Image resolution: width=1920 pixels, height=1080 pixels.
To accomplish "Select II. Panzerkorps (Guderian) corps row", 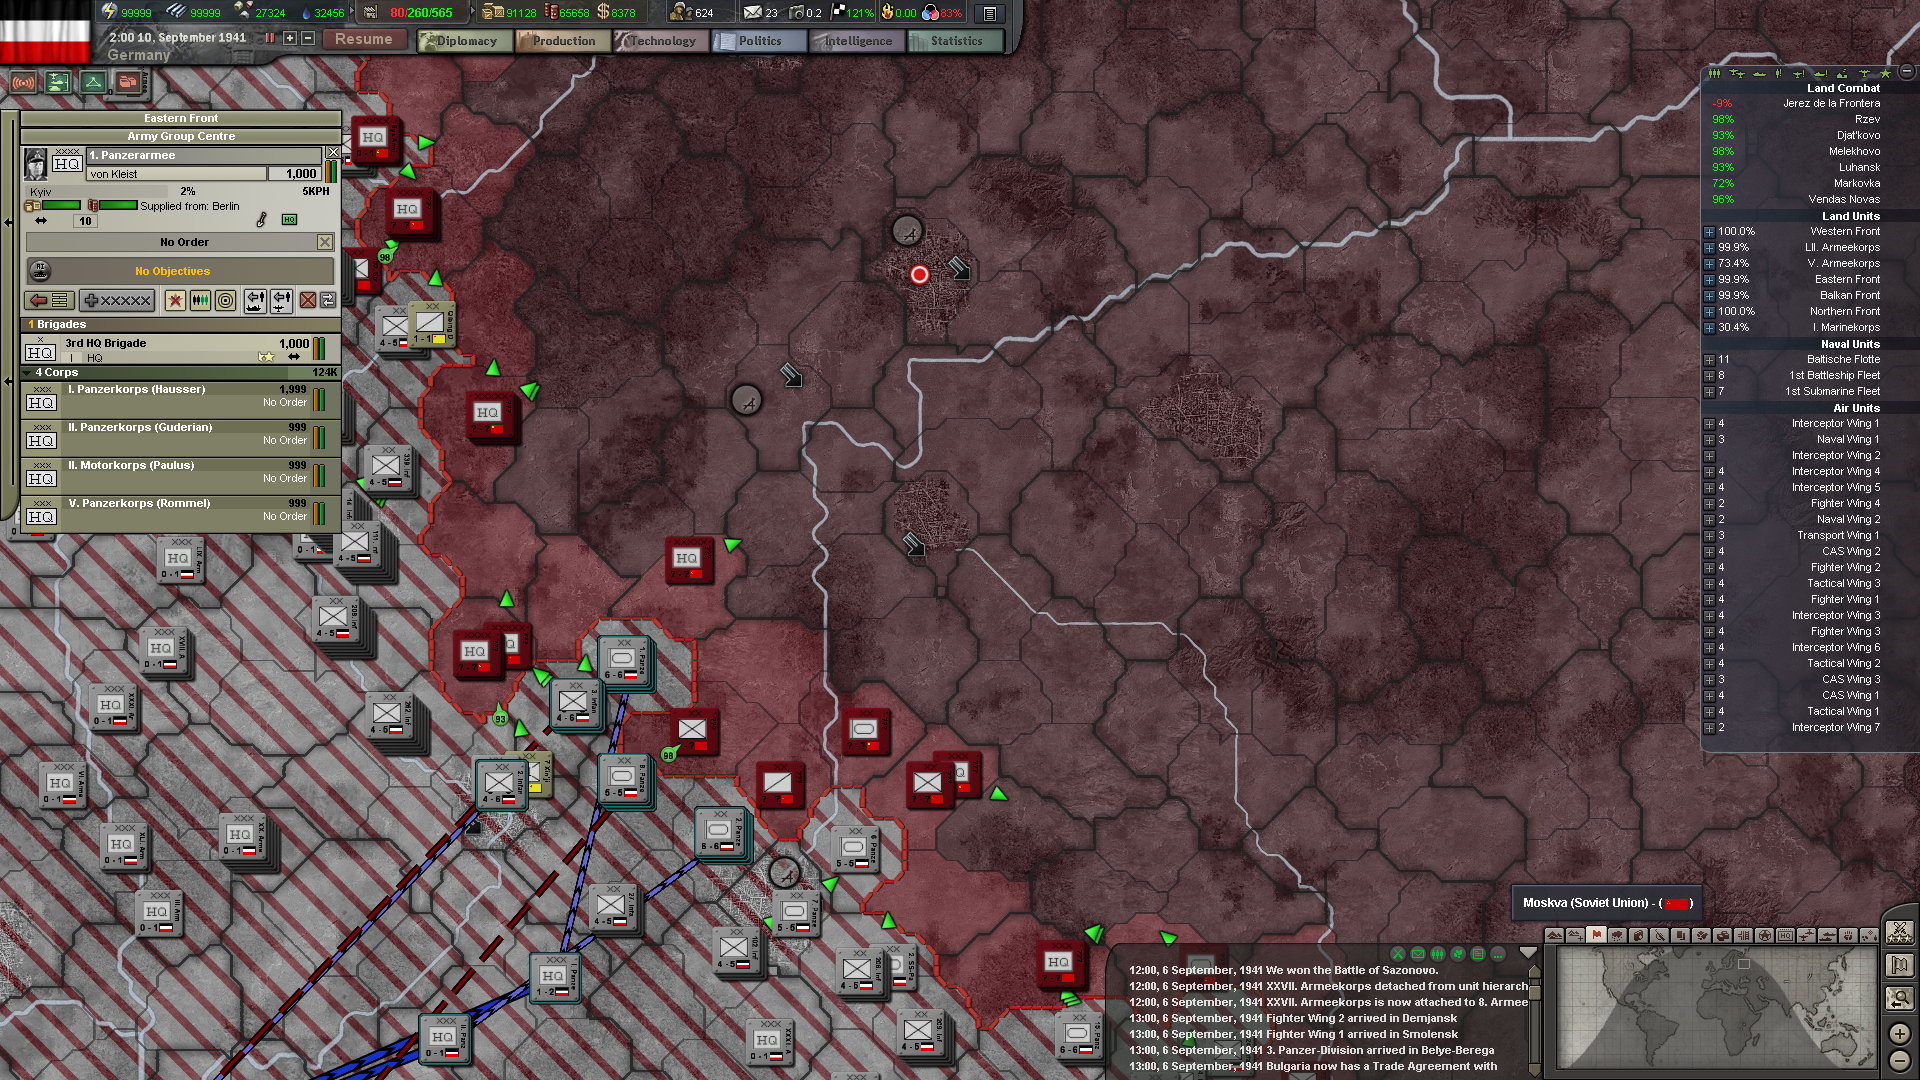I will [x=180, y=439].
